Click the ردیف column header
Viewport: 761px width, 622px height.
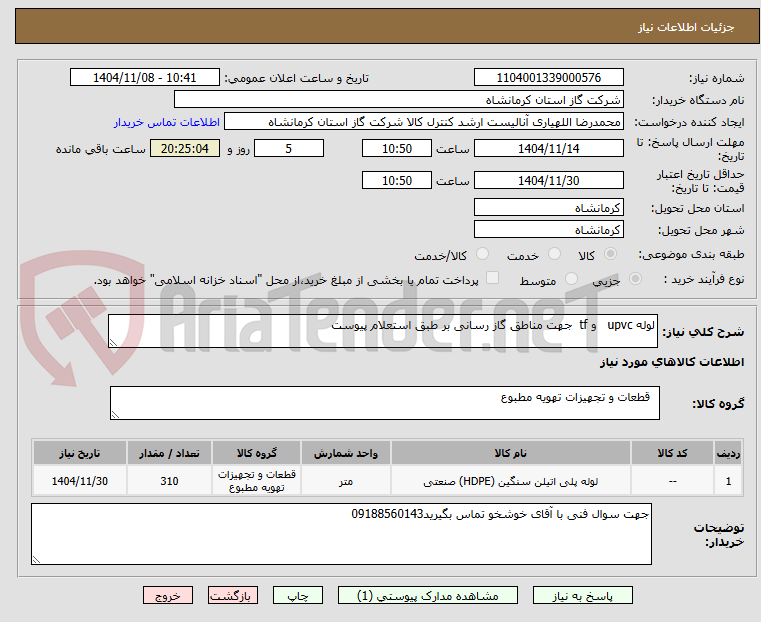(728, 453)
